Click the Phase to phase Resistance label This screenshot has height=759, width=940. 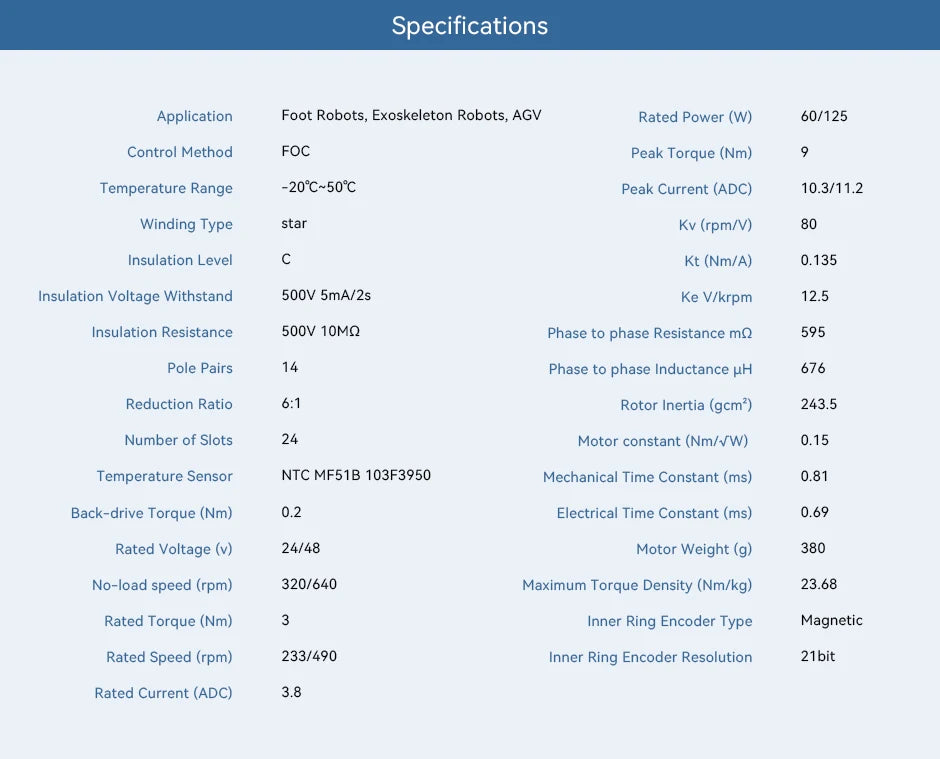click(x=649, y=333)
